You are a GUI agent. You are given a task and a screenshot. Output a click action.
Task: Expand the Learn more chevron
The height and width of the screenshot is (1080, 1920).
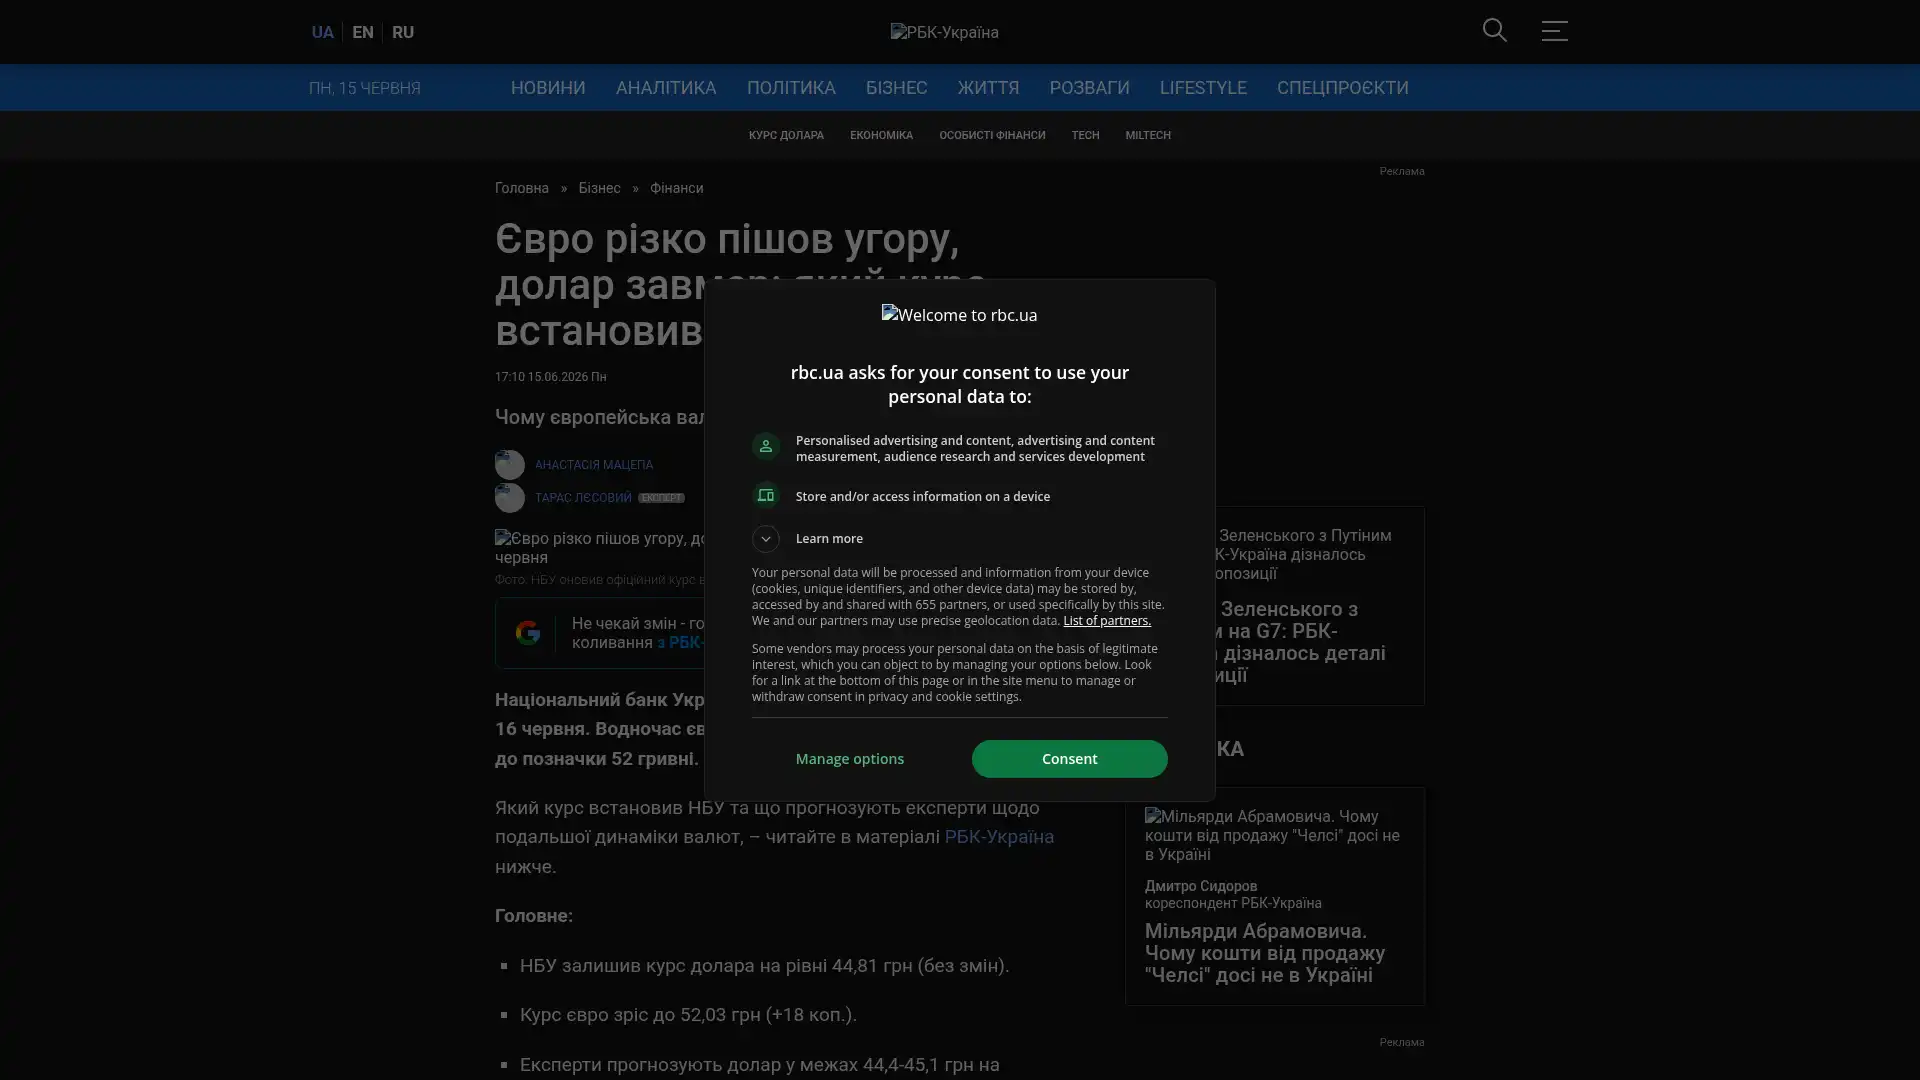(x=766, y=539)
